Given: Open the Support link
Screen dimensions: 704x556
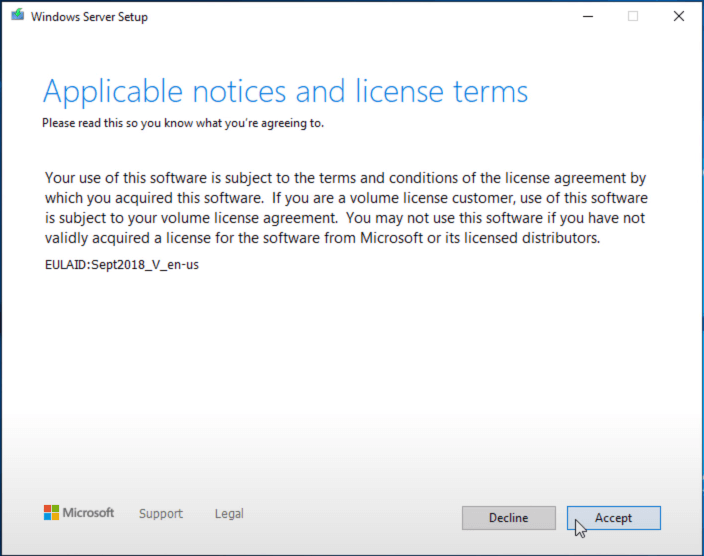Looking at the screenshot, I should [x=161, y=514].
